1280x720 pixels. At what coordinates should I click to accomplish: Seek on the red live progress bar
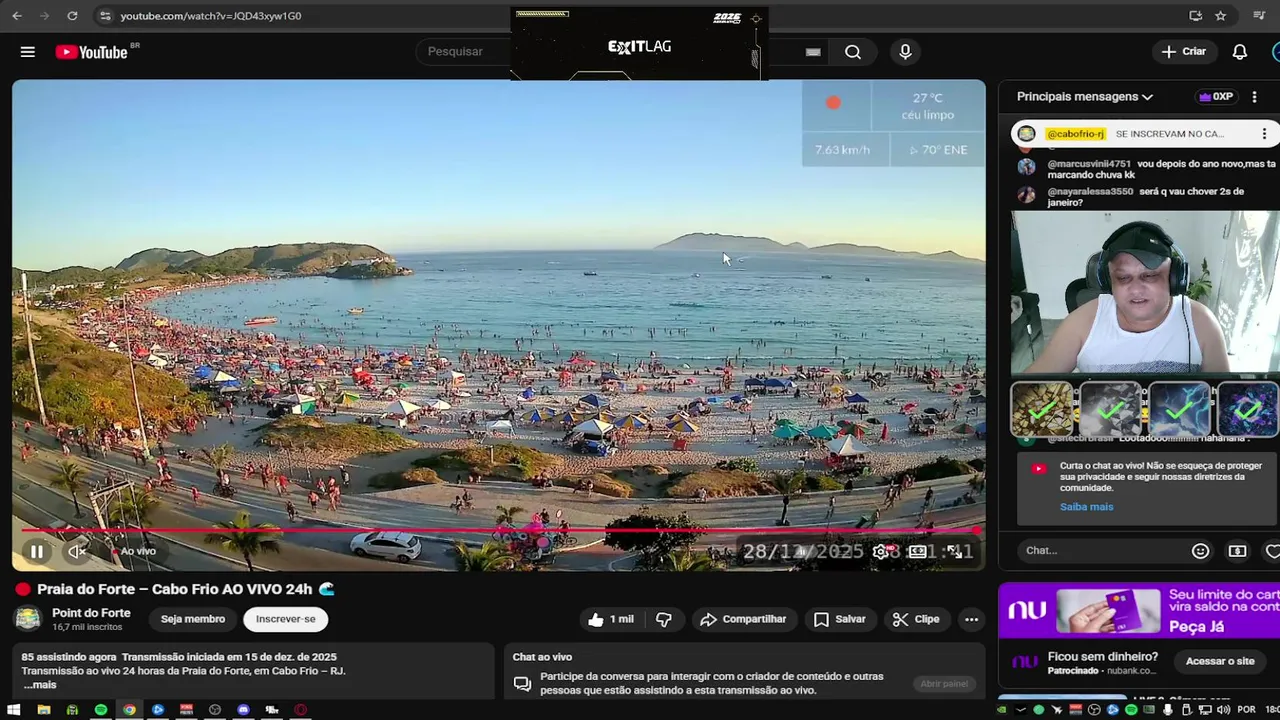(498, 530)
